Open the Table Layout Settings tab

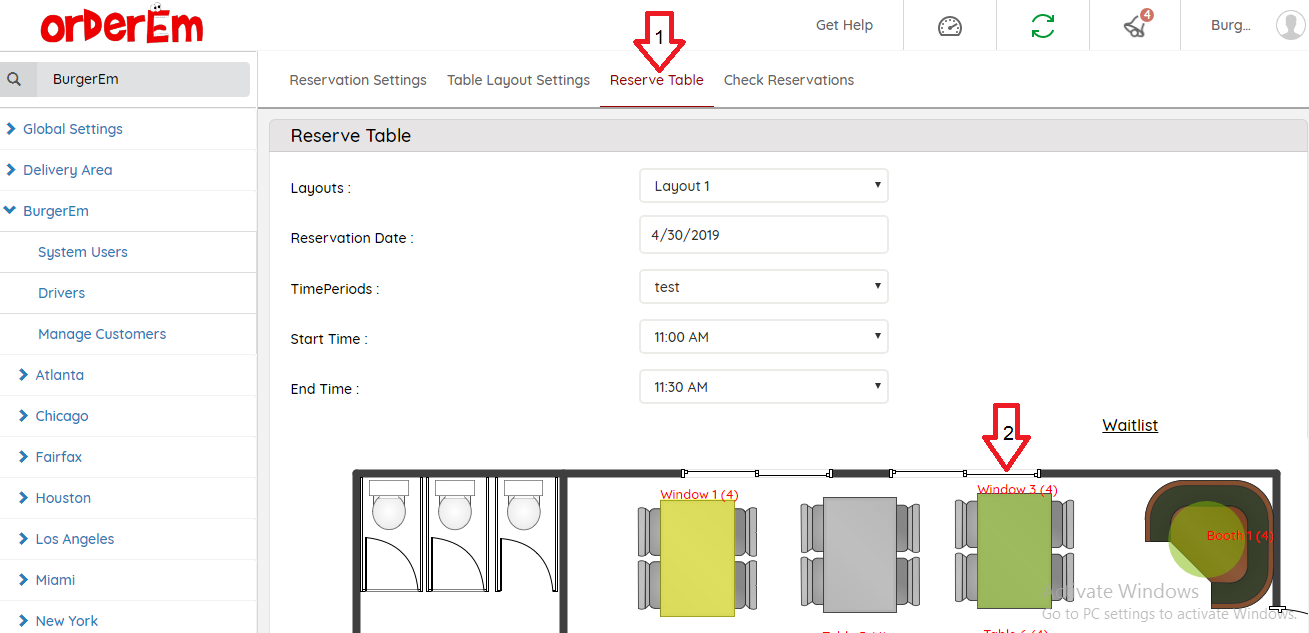click(518, 80)
